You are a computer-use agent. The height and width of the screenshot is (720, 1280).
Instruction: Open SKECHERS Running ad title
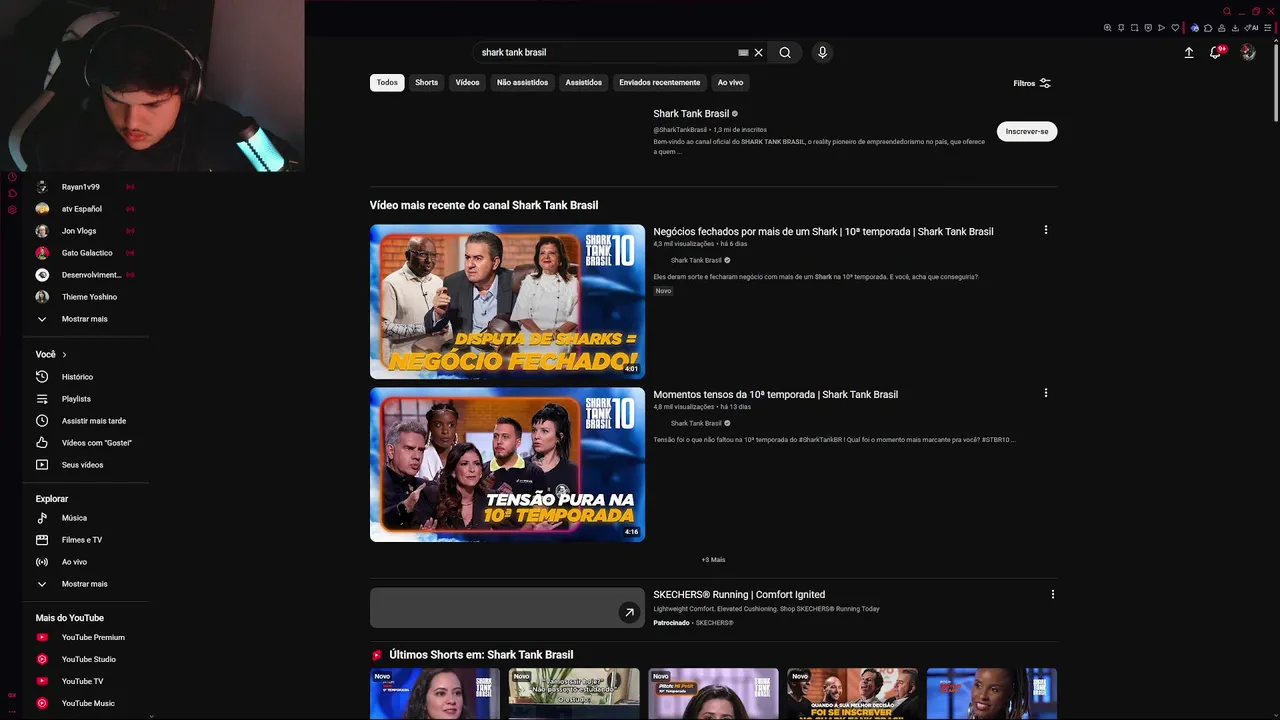point(739,594)
